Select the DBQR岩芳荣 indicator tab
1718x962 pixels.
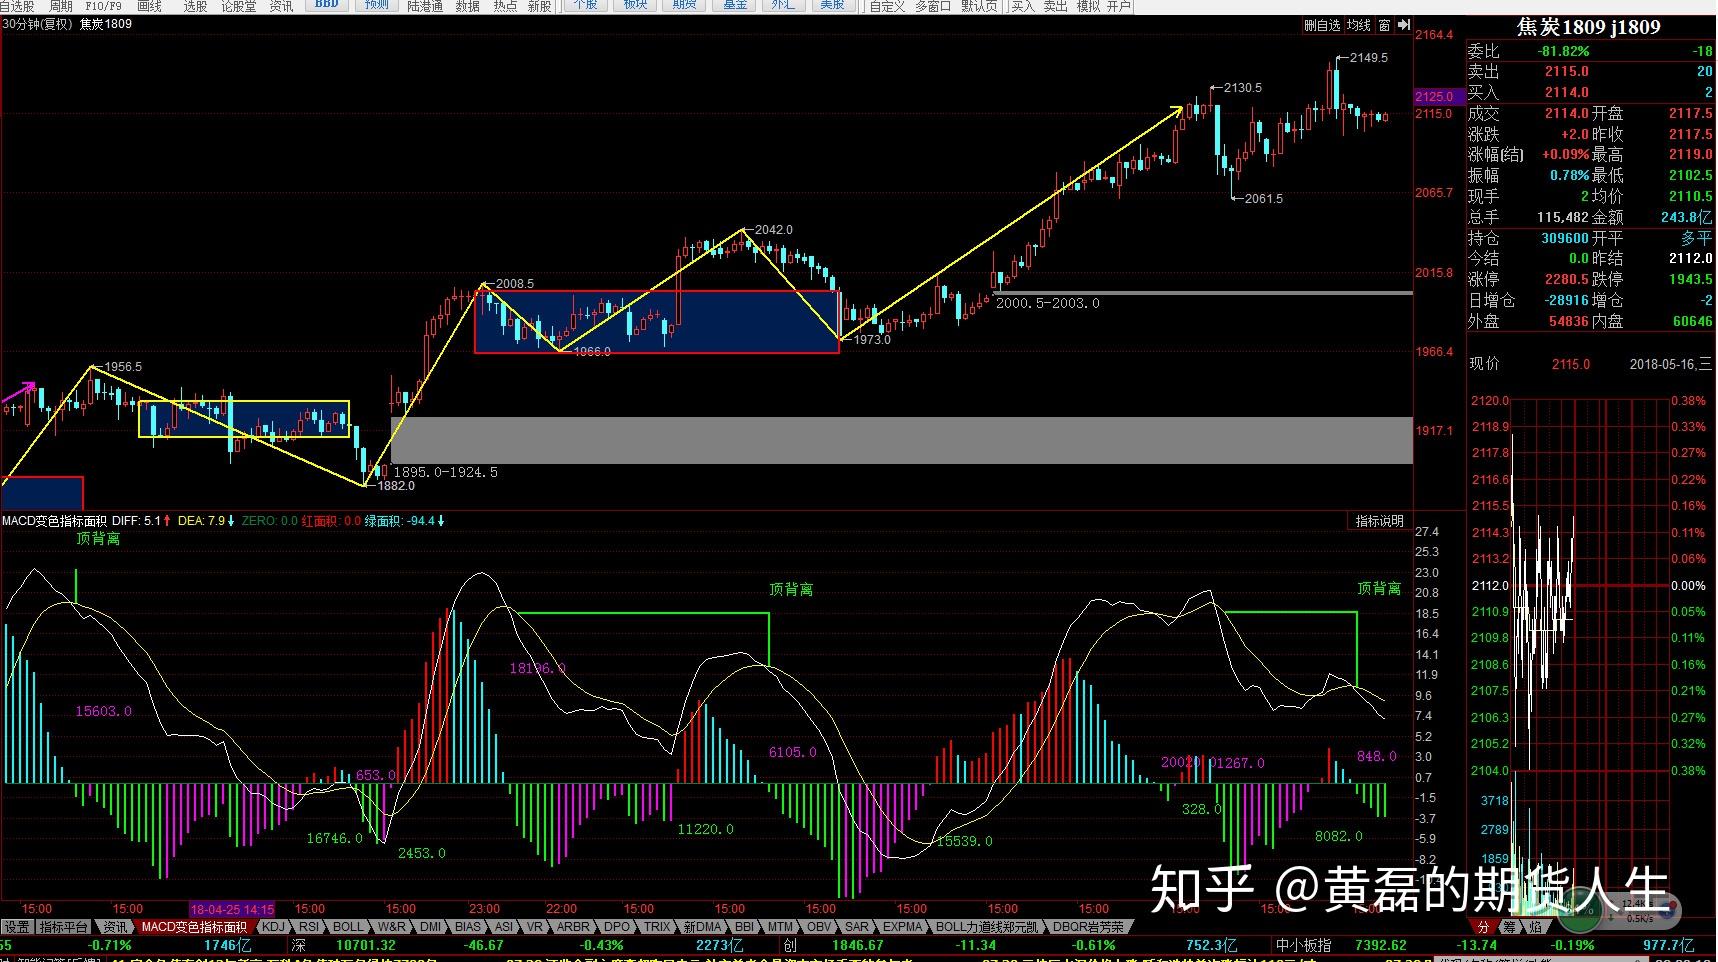(x=1088, y=927)
